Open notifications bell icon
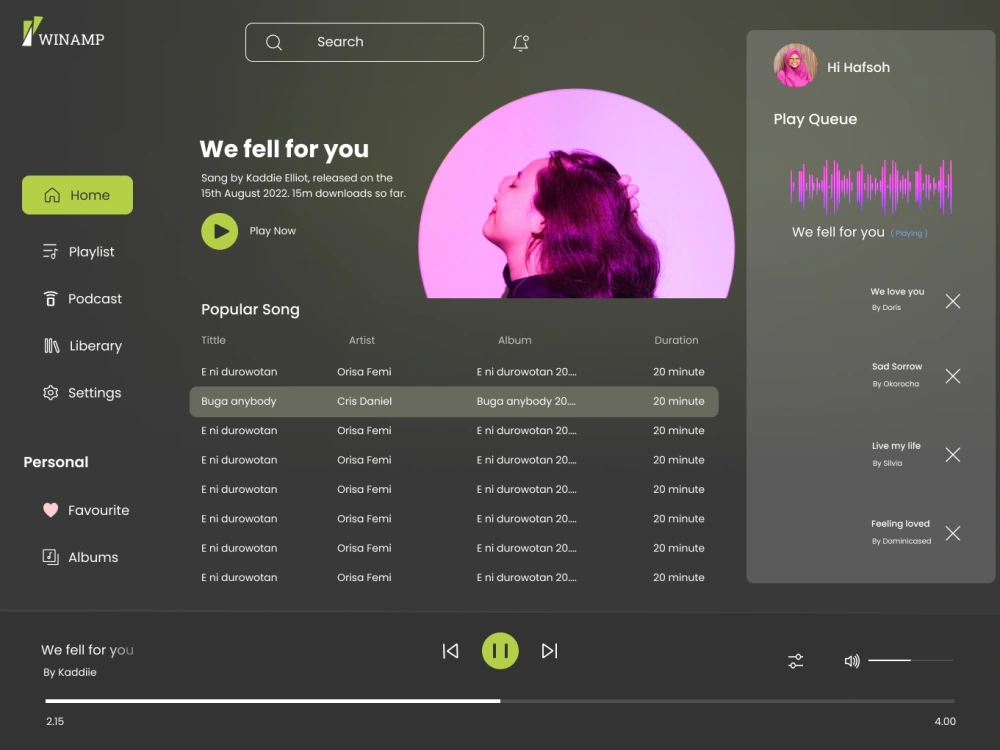The image size is (1000, 750). (521, 43)
